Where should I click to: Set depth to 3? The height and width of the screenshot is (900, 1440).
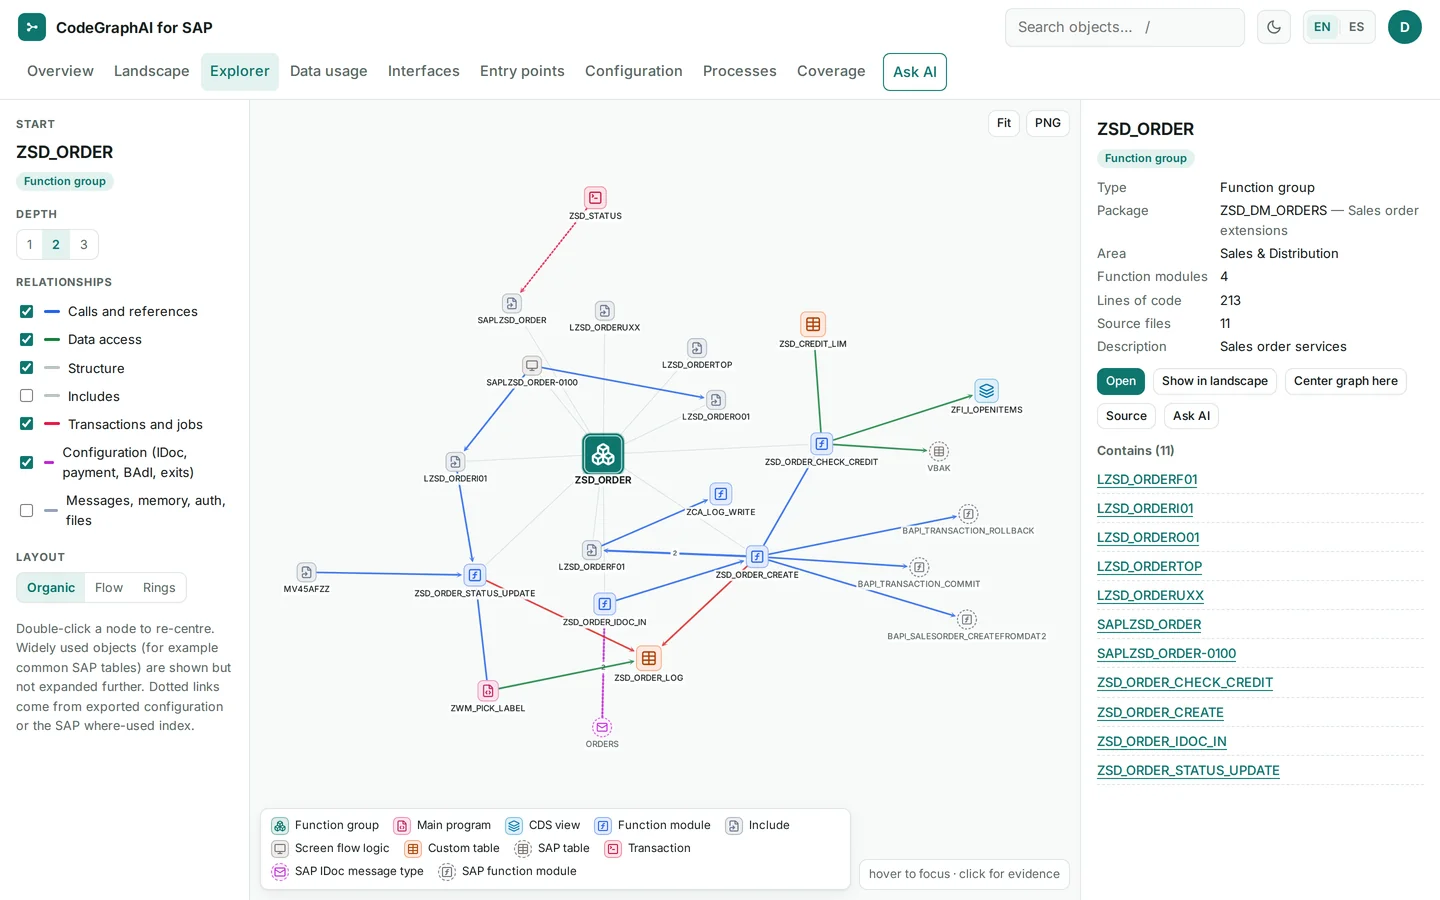84,245
